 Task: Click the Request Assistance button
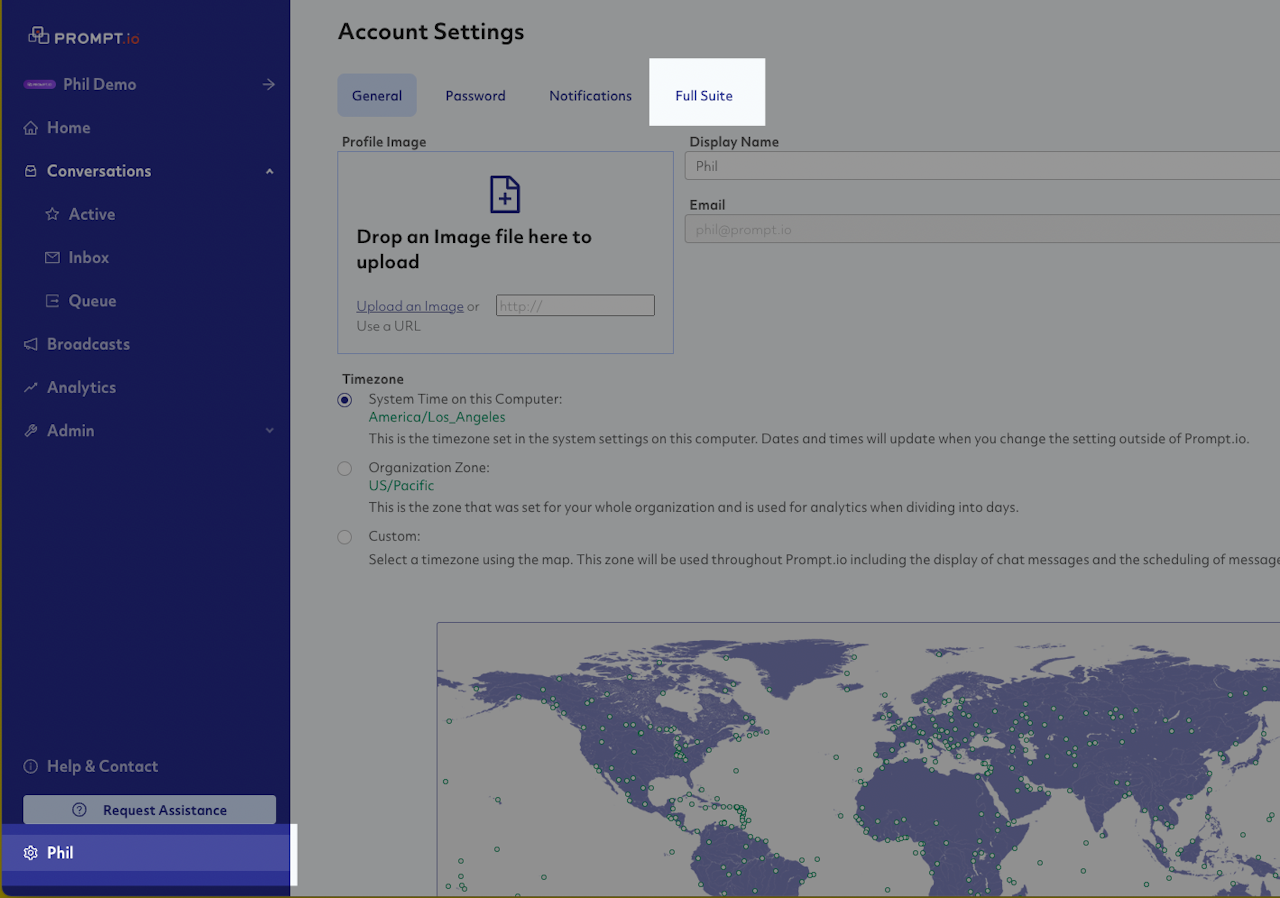[150, 810]
